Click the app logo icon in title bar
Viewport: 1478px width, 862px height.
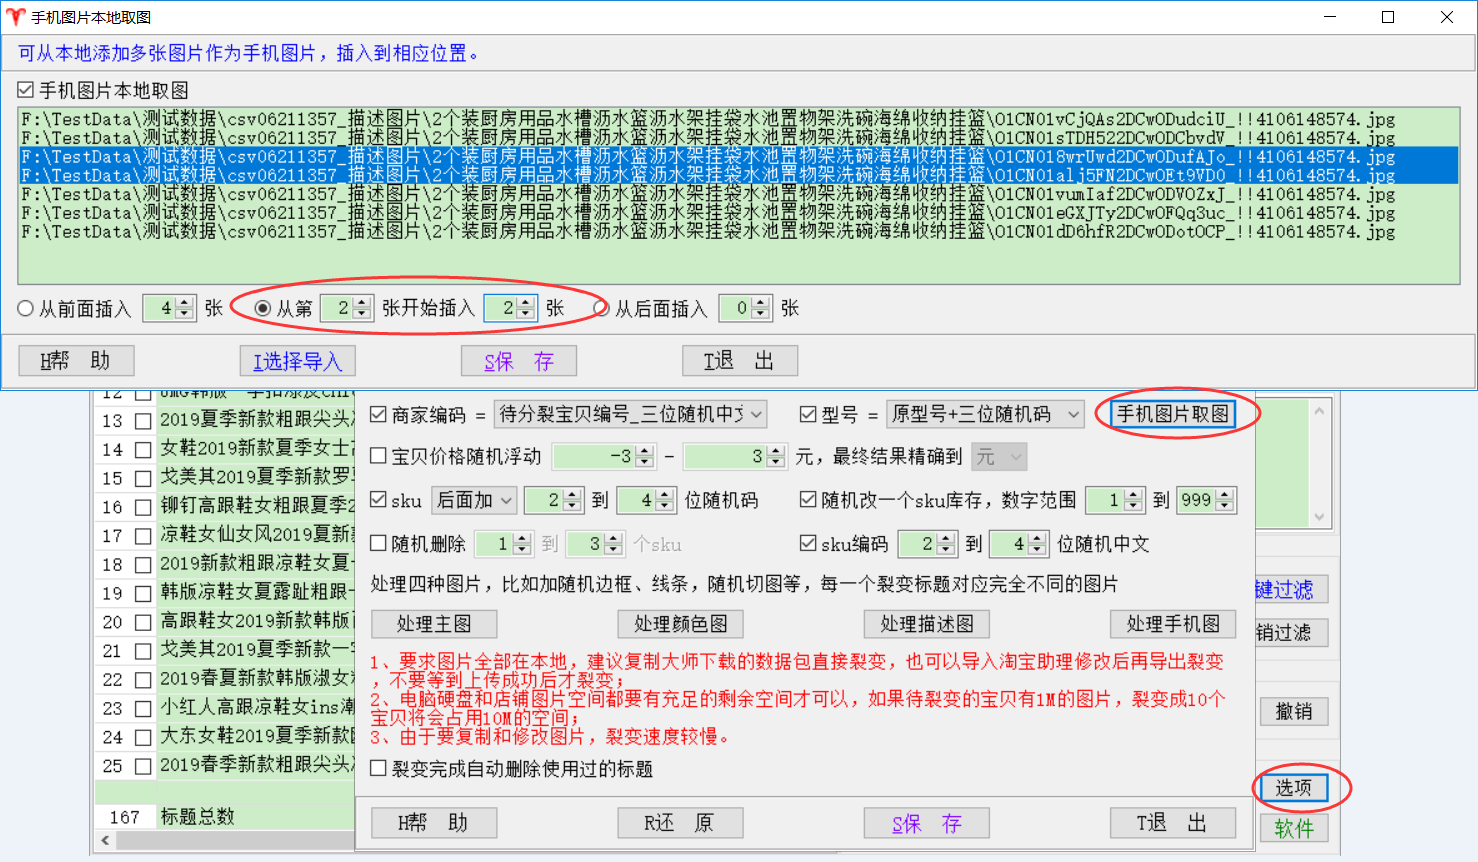[x=15, y=17]
